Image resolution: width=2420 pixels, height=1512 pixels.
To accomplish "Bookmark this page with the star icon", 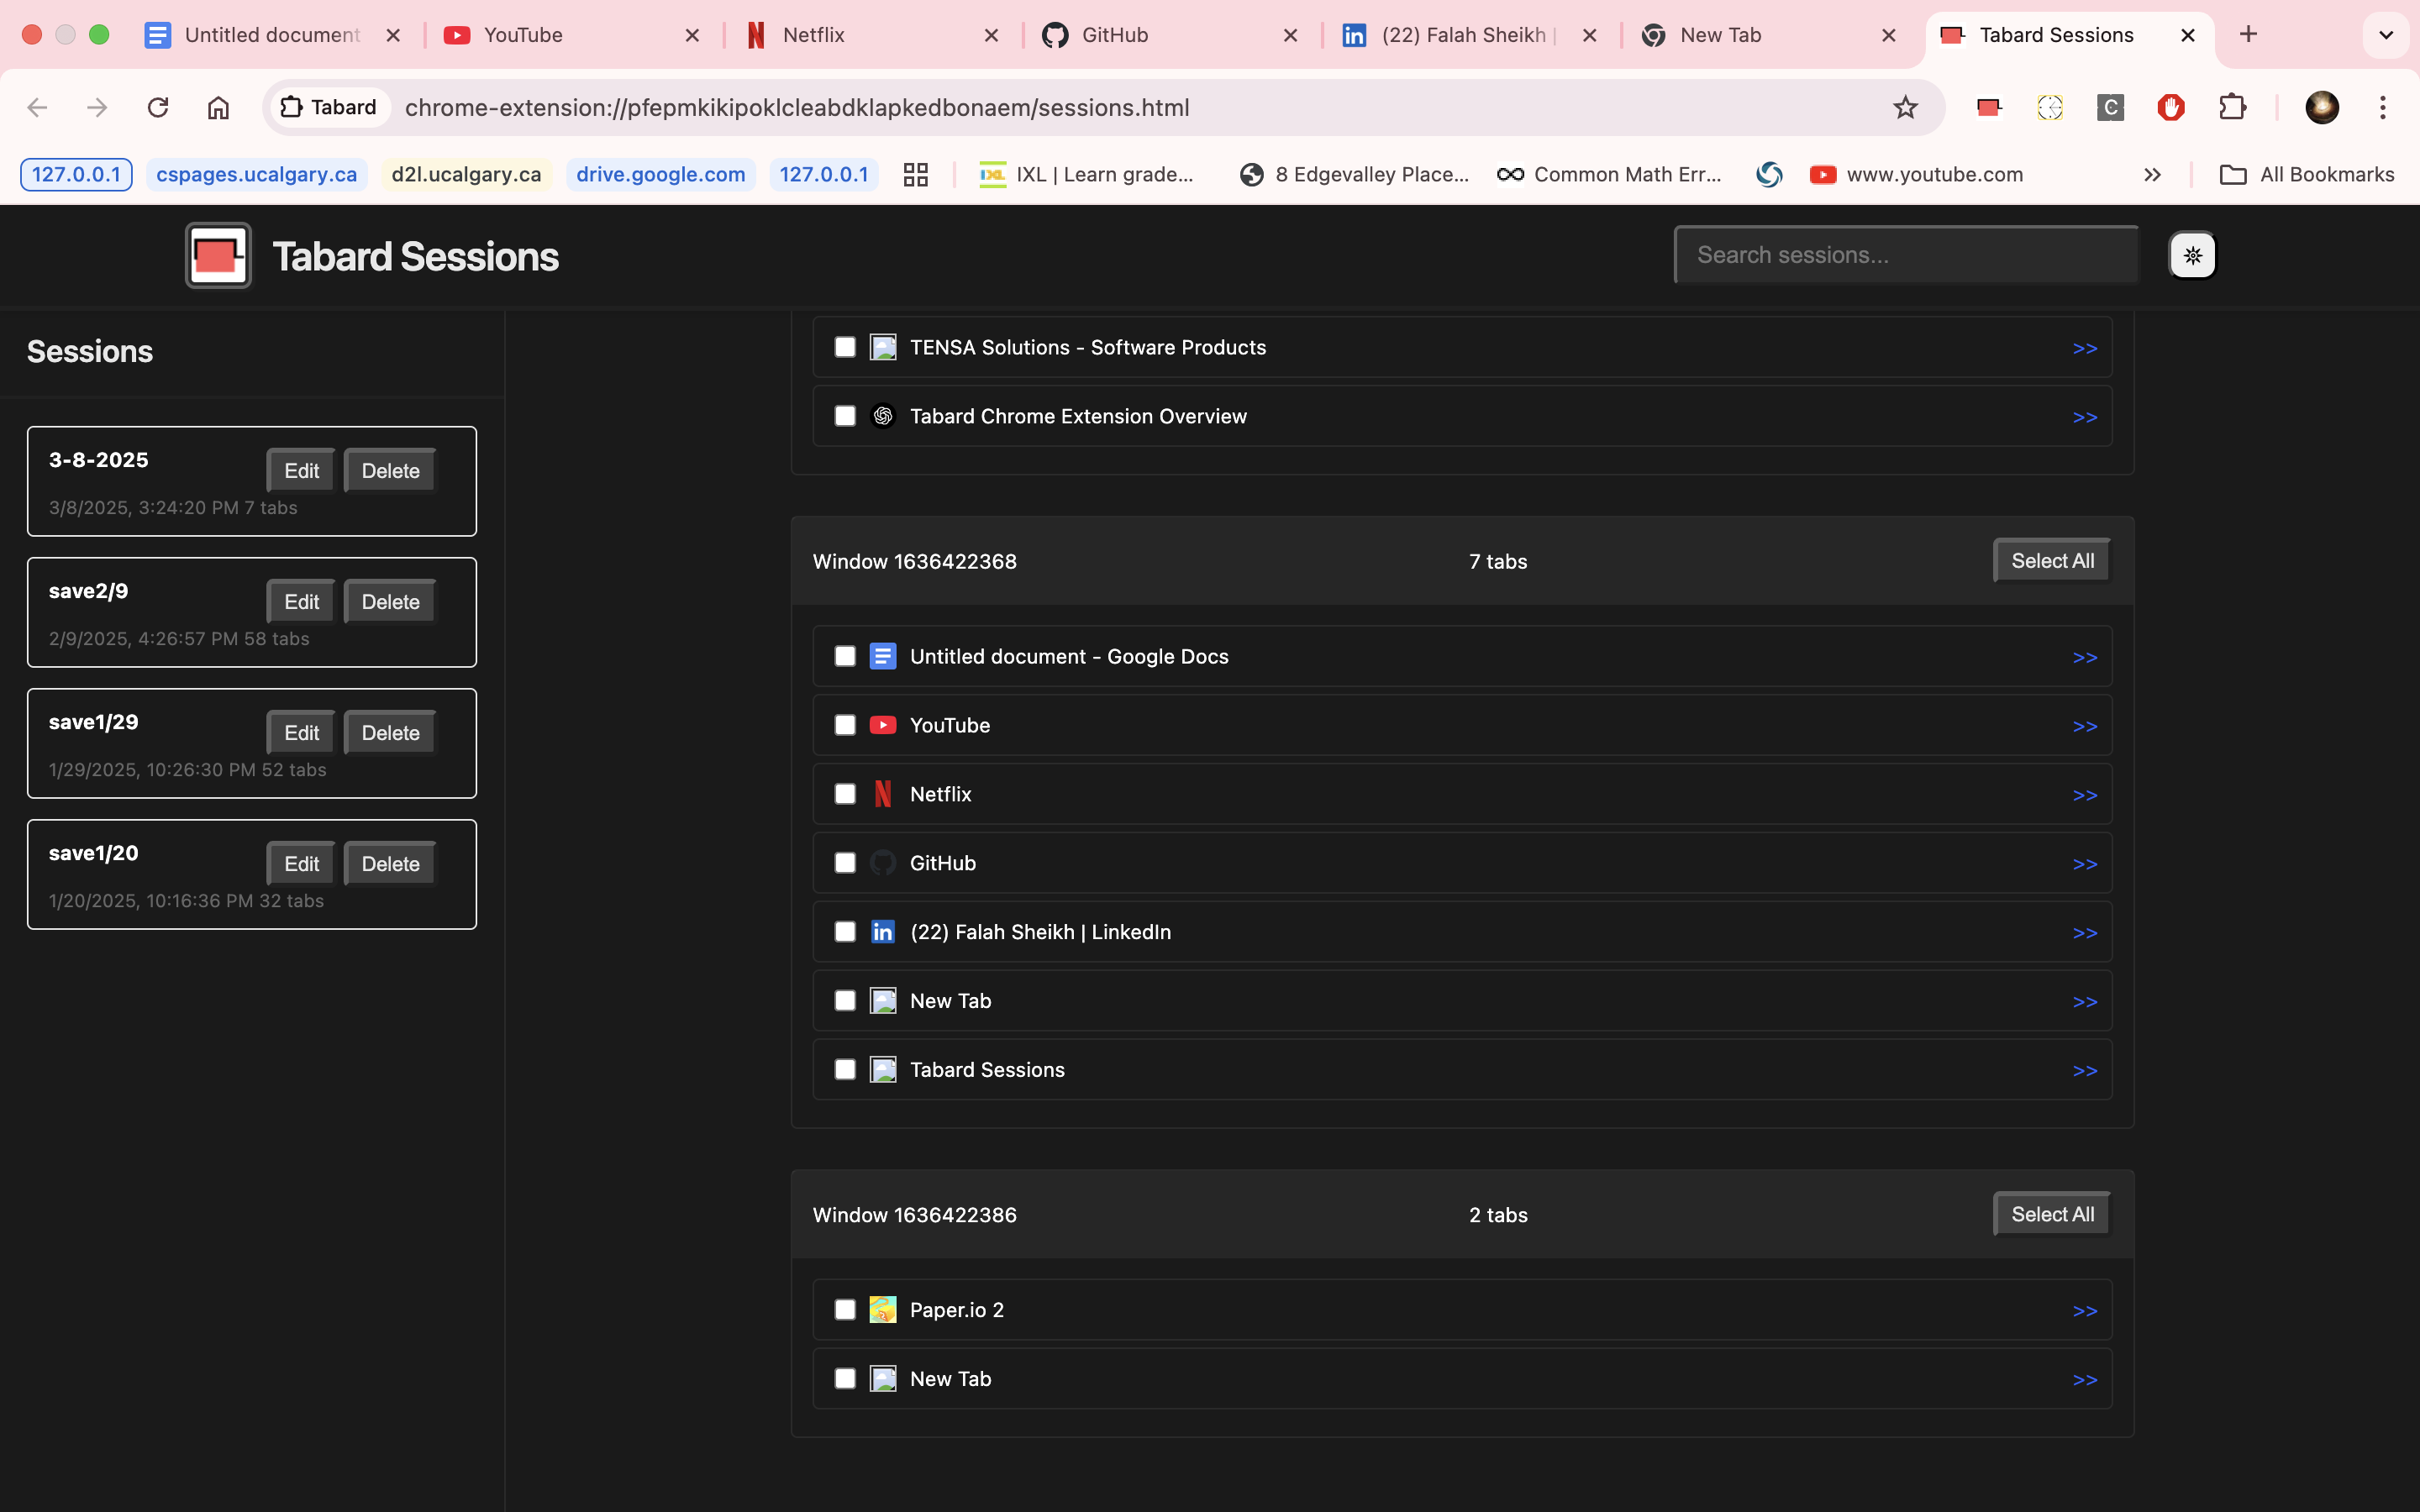I will pyautogui.click(x=1905, y=107).
